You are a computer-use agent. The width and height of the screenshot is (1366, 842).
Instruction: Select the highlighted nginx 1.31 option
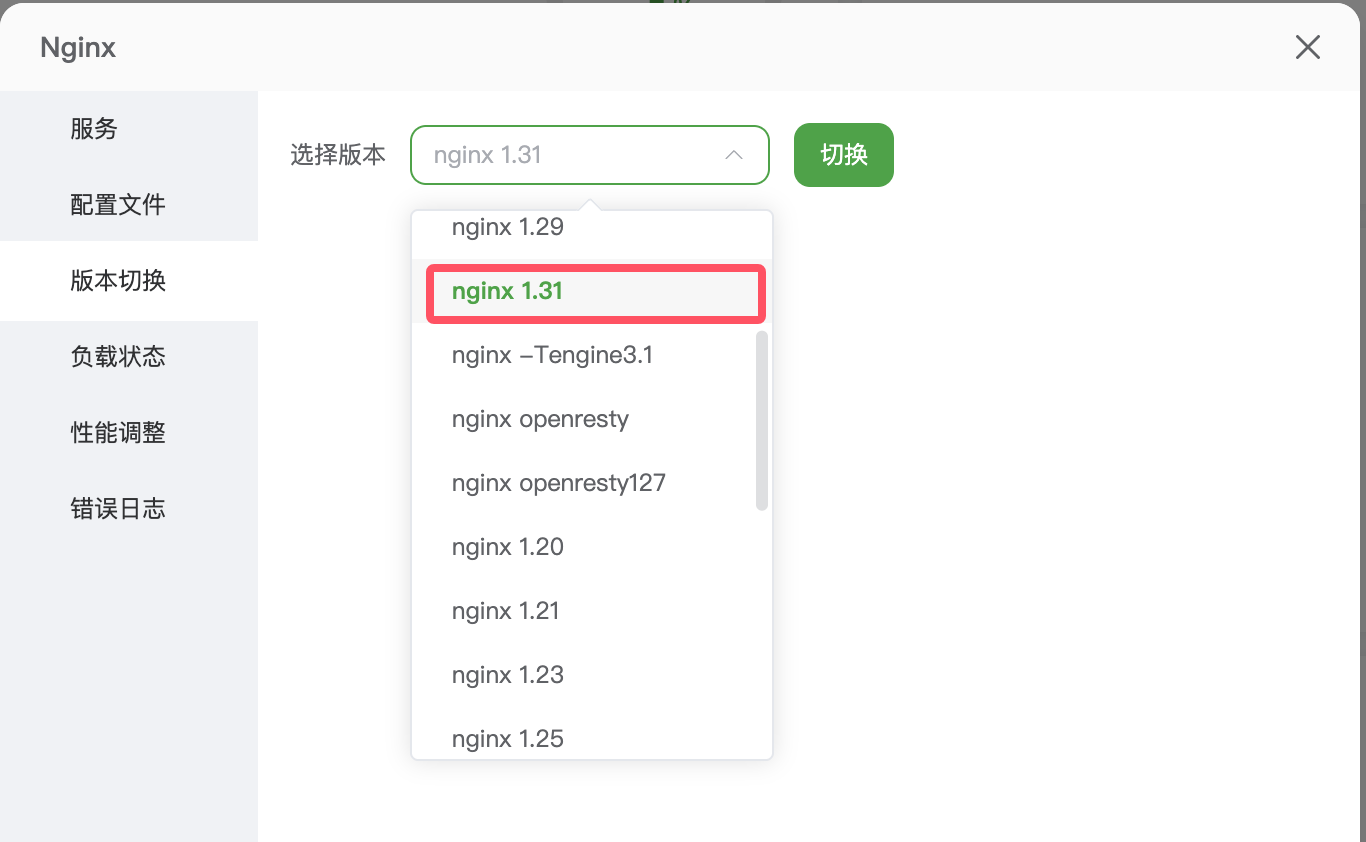click(x=592, y=291)
